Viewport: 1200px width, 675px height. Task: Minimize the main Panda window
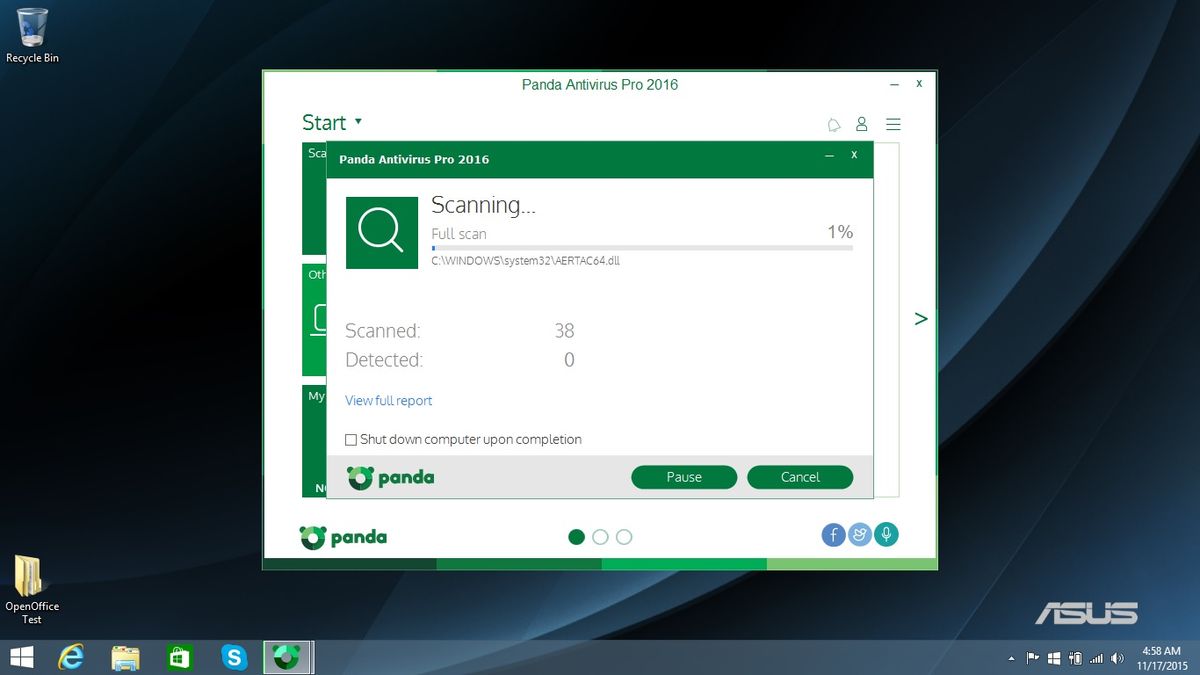[x=895, y=85]
